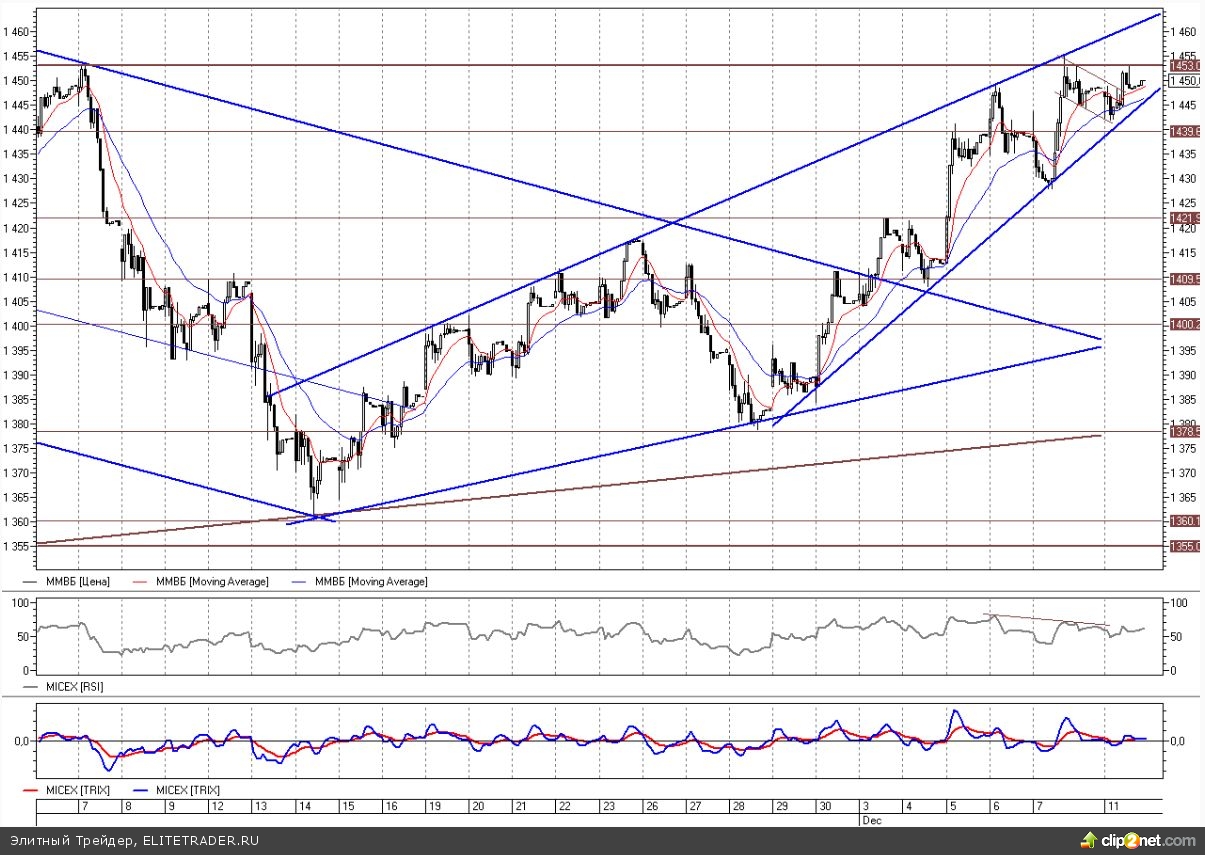Select the ММВБ [Цена] legend entry
This screenshot has height=855, width=1205.
pos(76,581)
